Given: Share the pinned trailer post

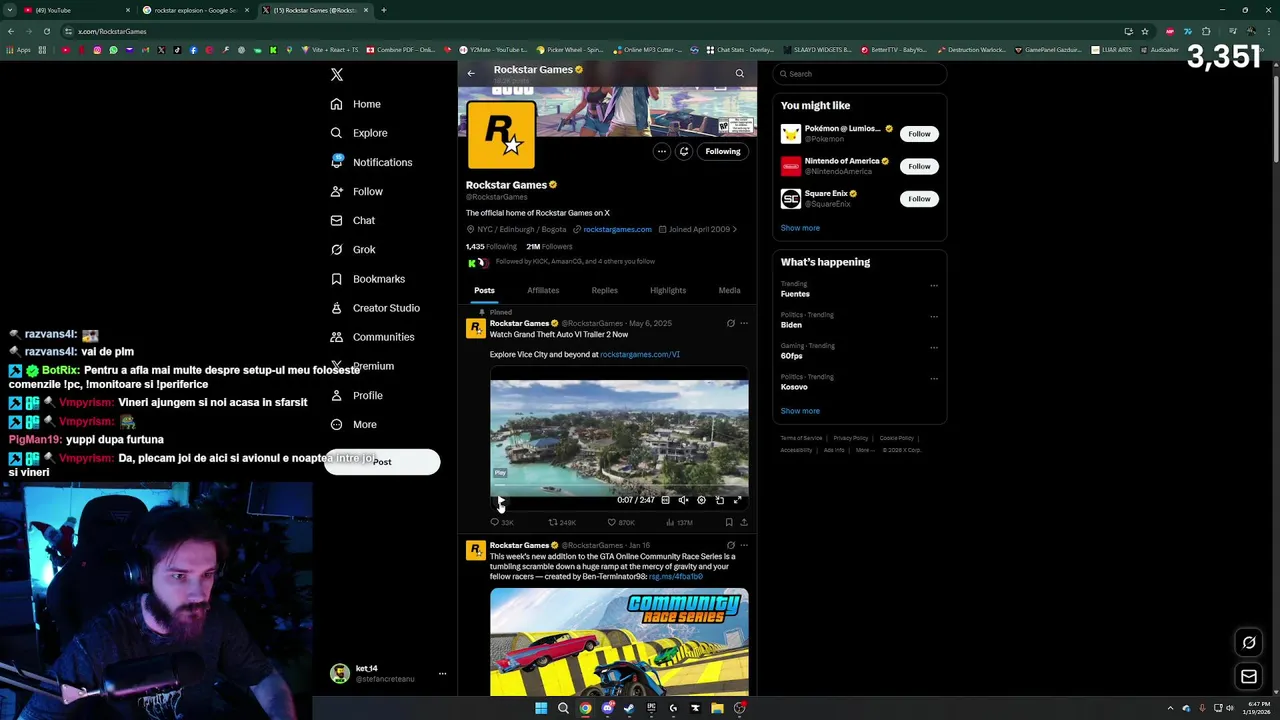Looking at the screenshot, I should 744,522.
